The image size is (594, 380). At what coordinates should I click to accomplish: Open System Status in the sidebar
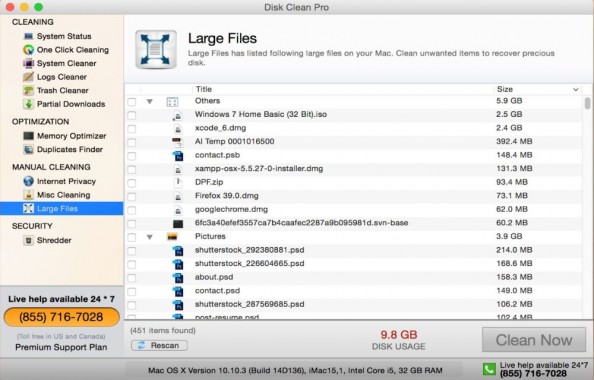click(x=64, y=36)
